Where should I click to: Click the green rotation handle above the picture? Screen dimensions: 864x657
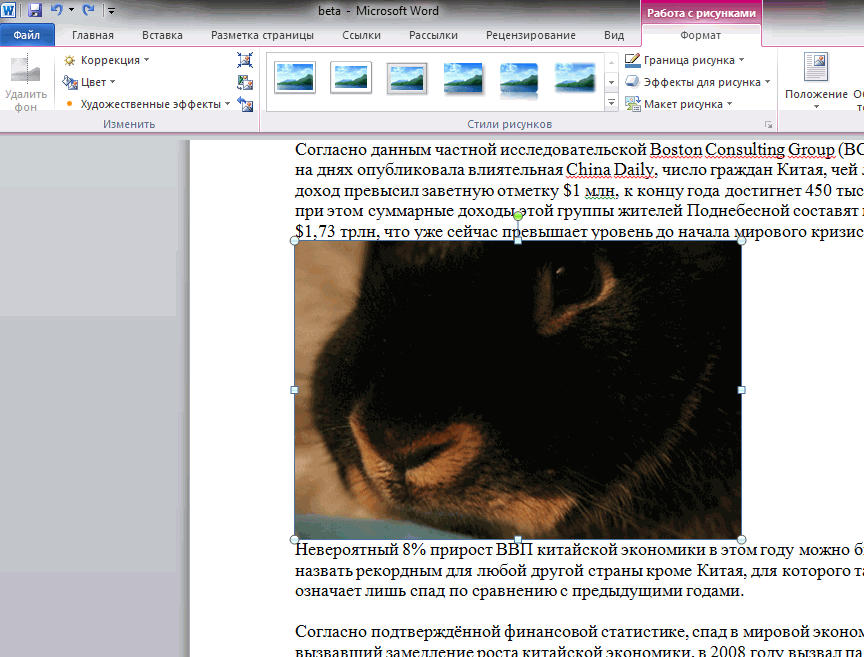coord(518,216)
